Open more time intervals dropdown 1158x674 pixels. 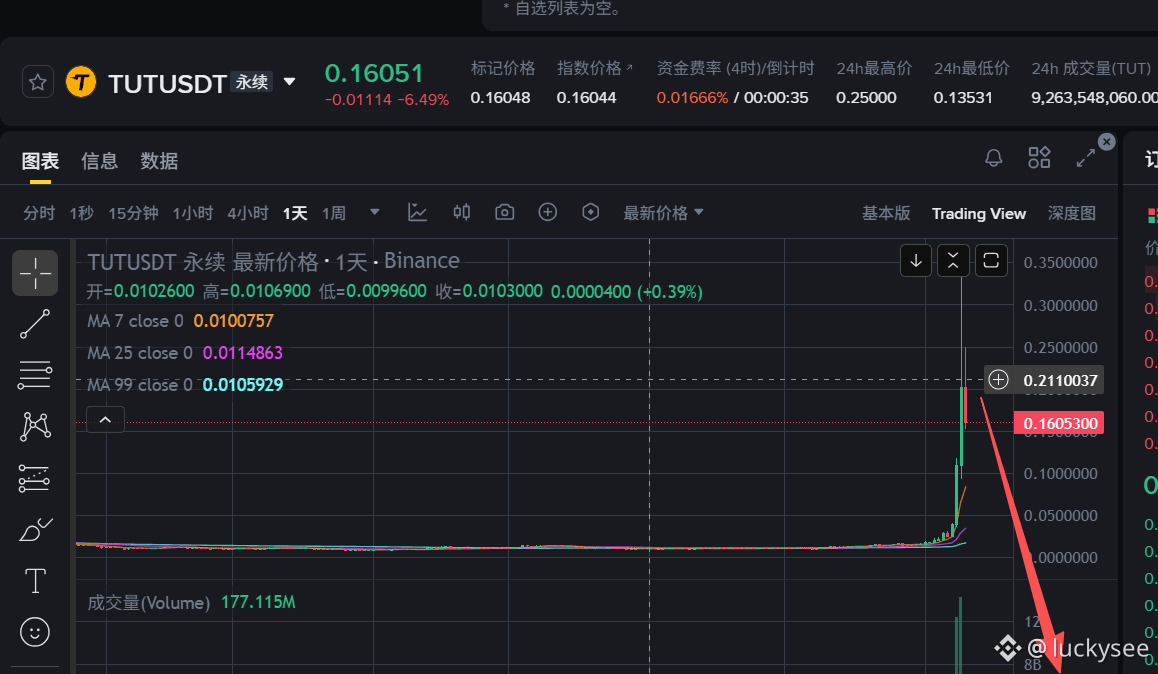[374, 213]
